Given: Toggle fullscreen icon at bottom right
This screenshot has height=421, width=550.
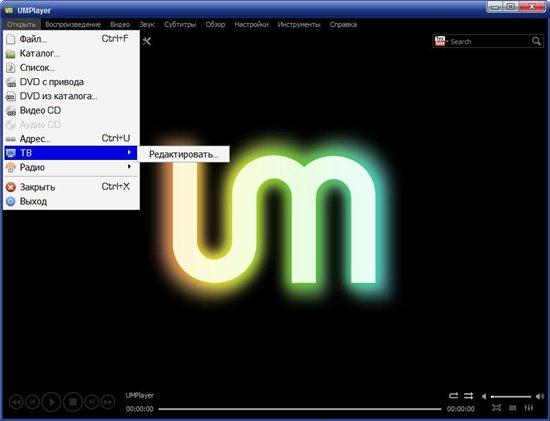Looking at the screenshot, I should point(496,408).
